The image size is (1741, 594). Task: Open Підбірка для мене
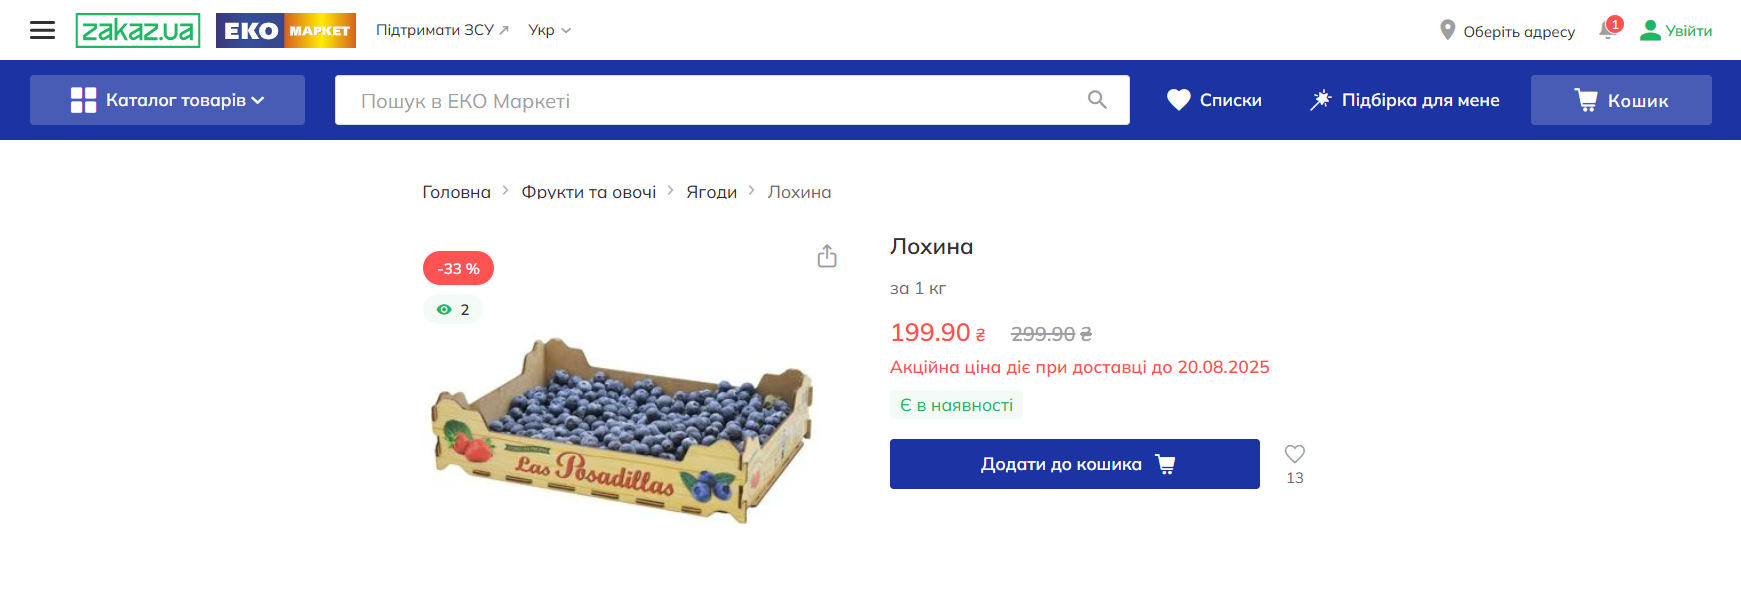pos(1404,100)
